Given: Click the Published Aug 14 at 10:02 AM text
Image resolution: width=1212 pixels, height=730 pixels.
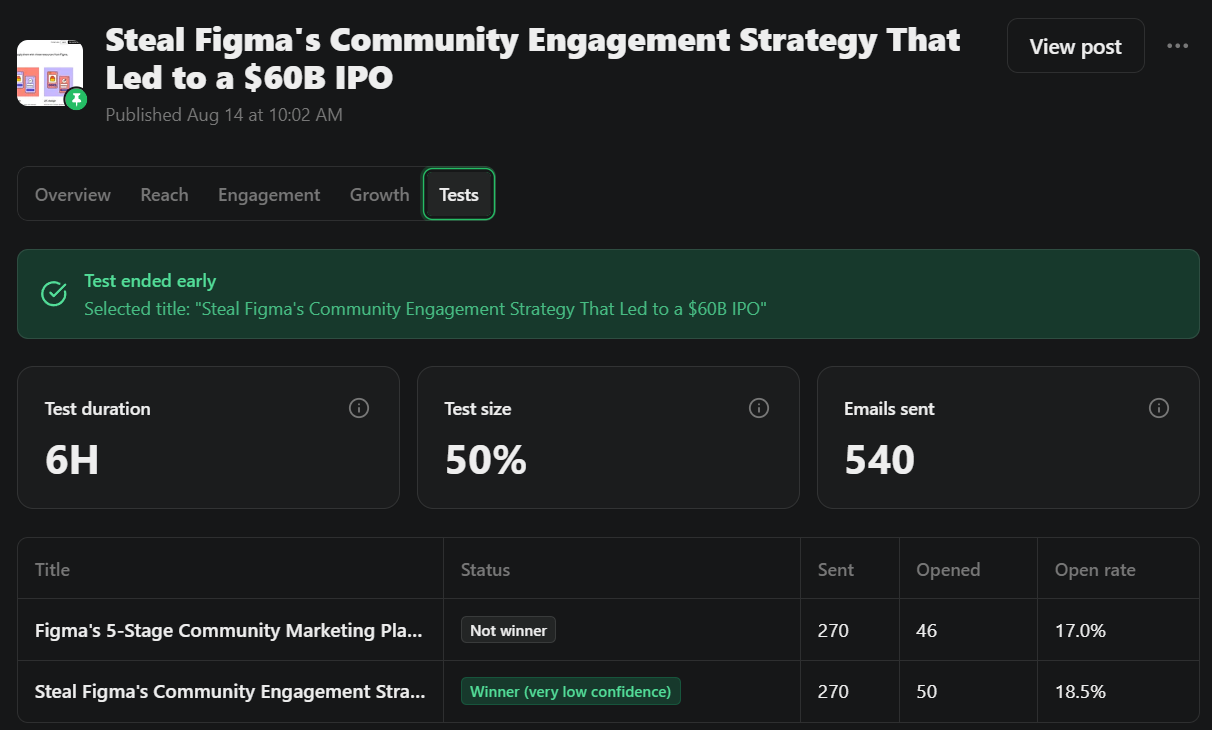Looking at the screenshot, I should click(x=224, y=115).
